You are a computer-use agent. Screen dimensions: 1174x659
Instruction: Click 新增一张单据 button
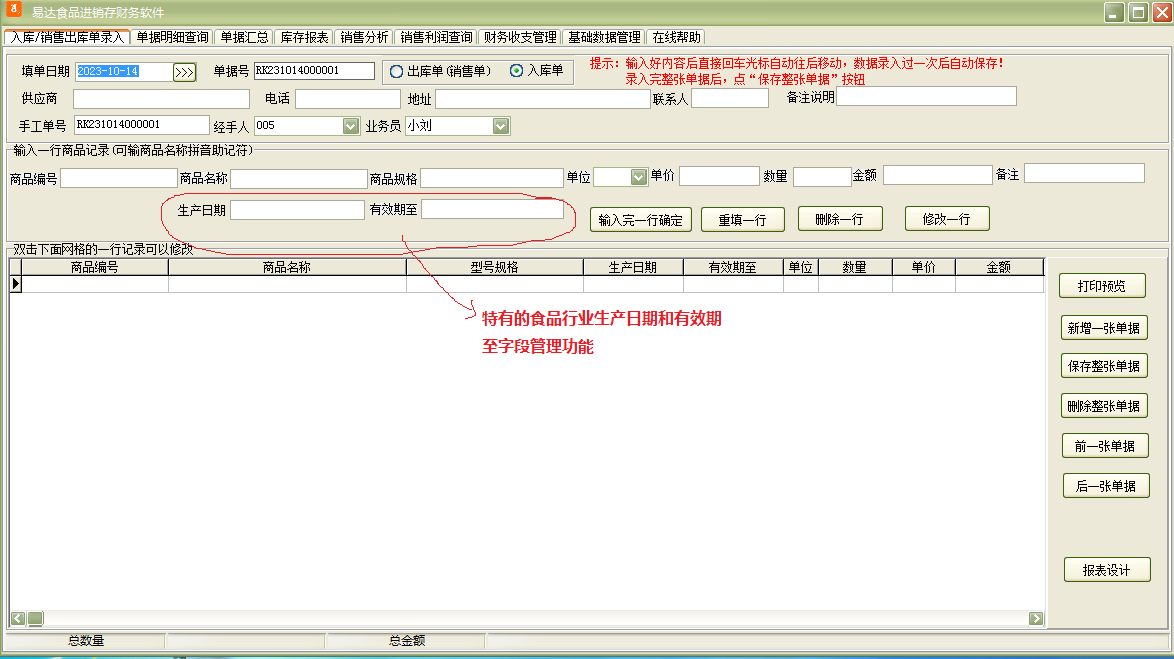pos(1104,328)
